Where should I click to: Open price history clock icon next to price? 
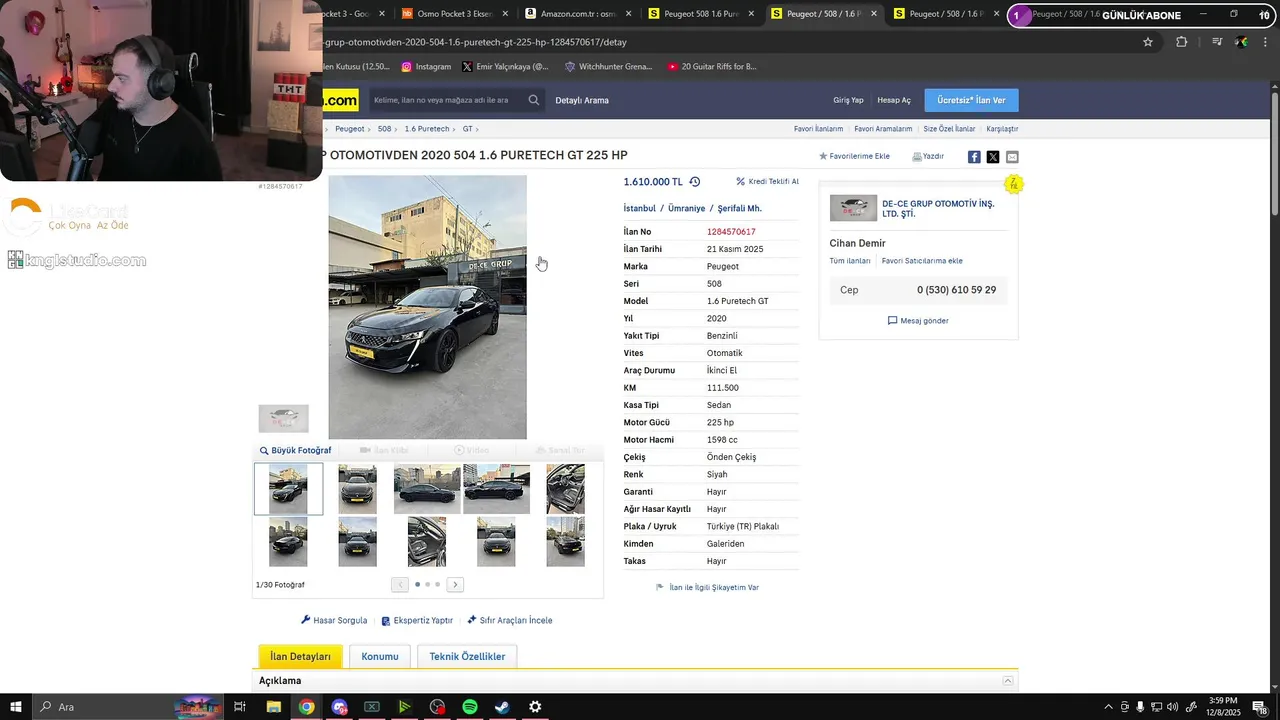(x=695, y=182)
